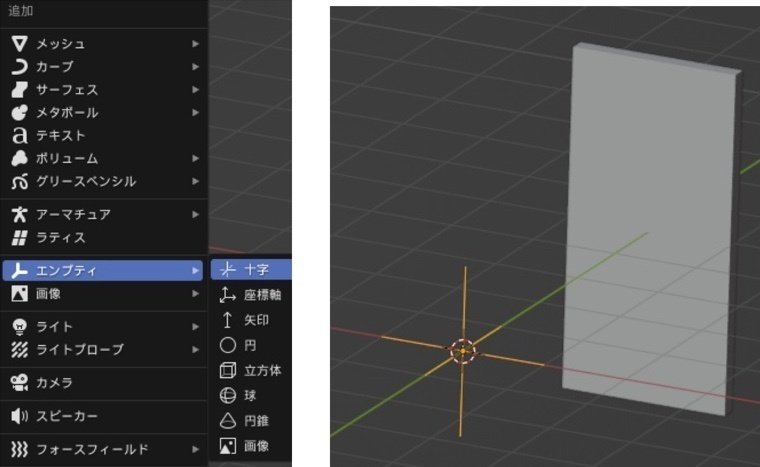This screenshot has width=760, height=467.
Task: Choose 座標軸 empty type
Action: pos(251,295)
